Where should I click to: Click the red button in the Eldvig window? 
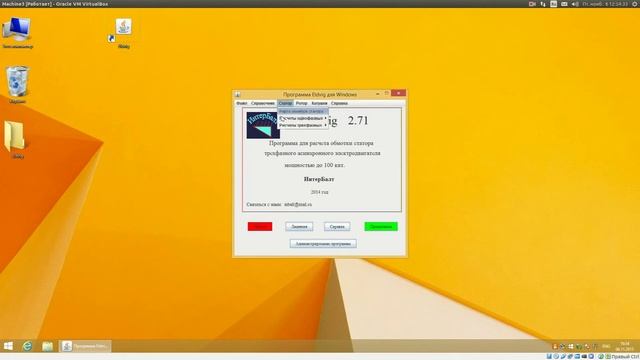coord(260,226)
